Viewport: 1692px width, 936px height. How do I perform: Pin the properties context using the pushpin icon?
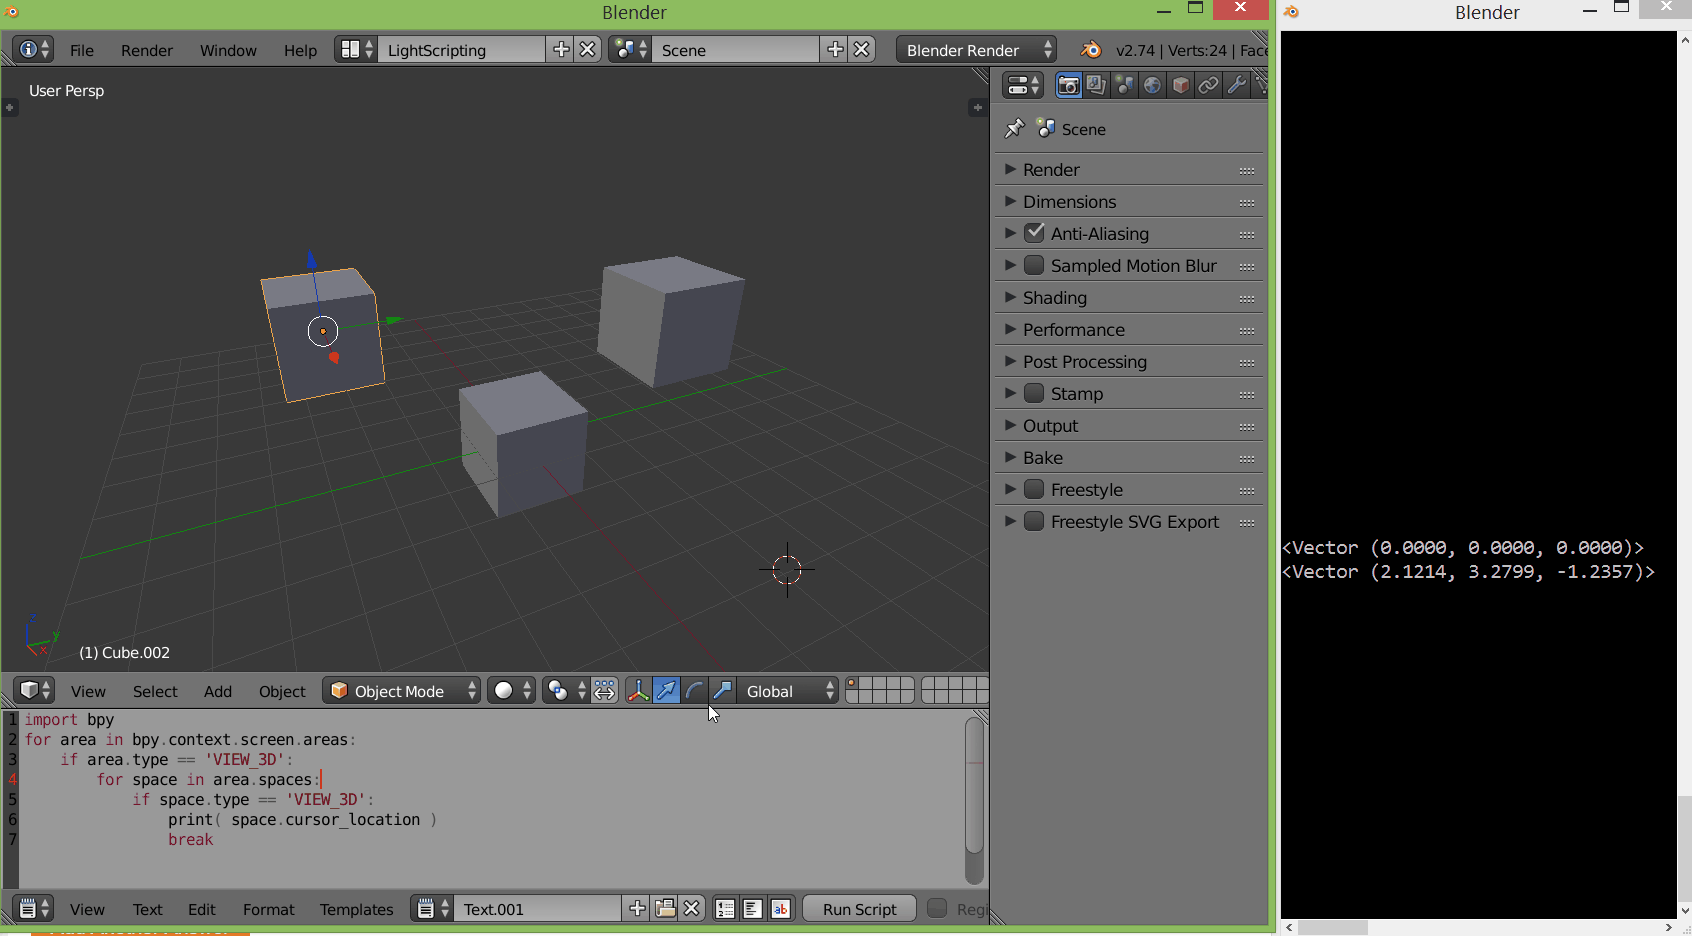1014,128
